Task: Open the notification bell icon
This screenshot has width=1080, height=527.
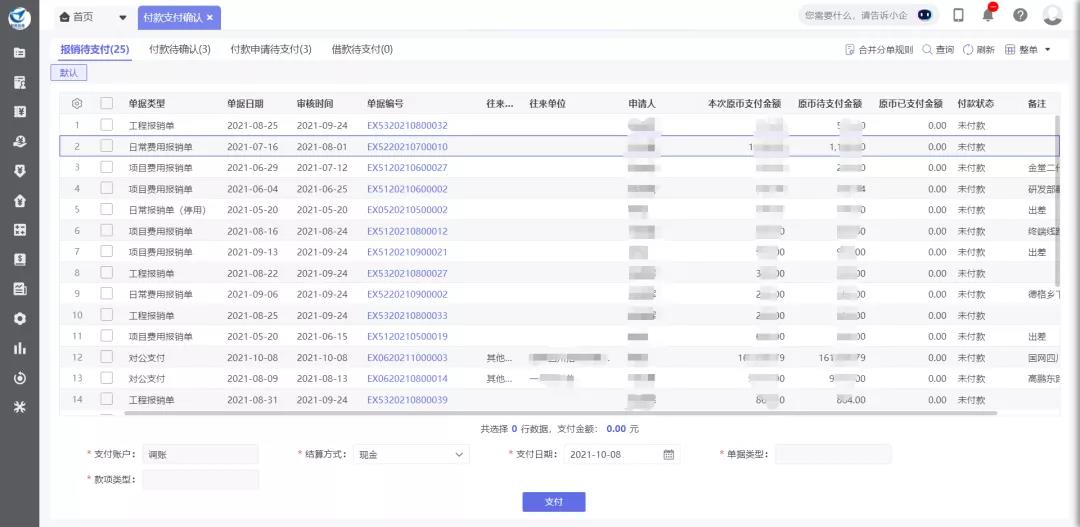Action: (x=988, y=15)
